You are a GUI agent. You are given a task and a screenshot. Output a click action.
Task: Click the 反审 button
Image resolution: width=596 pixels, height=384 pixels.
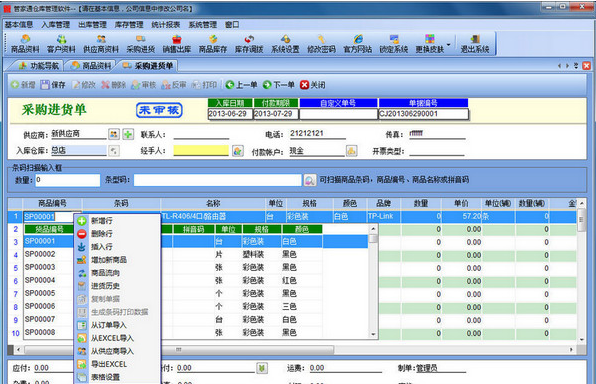click(174, 85)
